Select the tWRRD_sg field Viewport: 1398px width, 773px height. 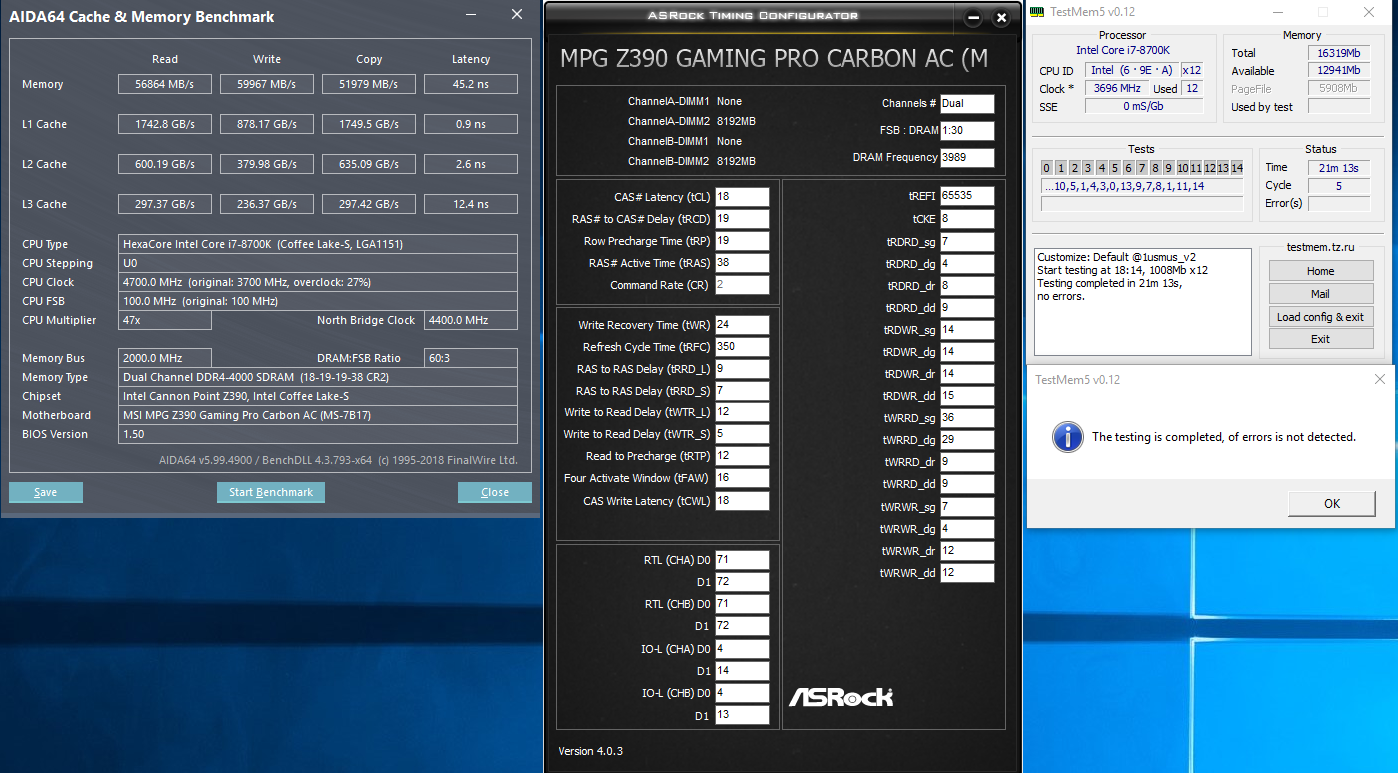[x=967, y=418]
